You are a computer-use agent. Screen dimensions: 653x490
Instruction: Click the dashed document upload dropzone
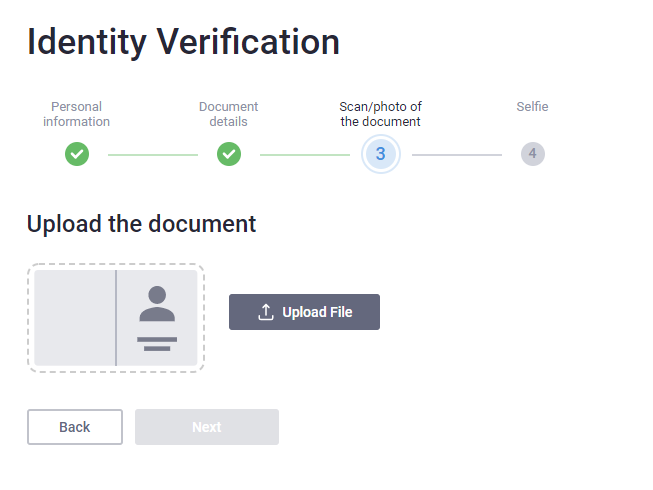116,318
